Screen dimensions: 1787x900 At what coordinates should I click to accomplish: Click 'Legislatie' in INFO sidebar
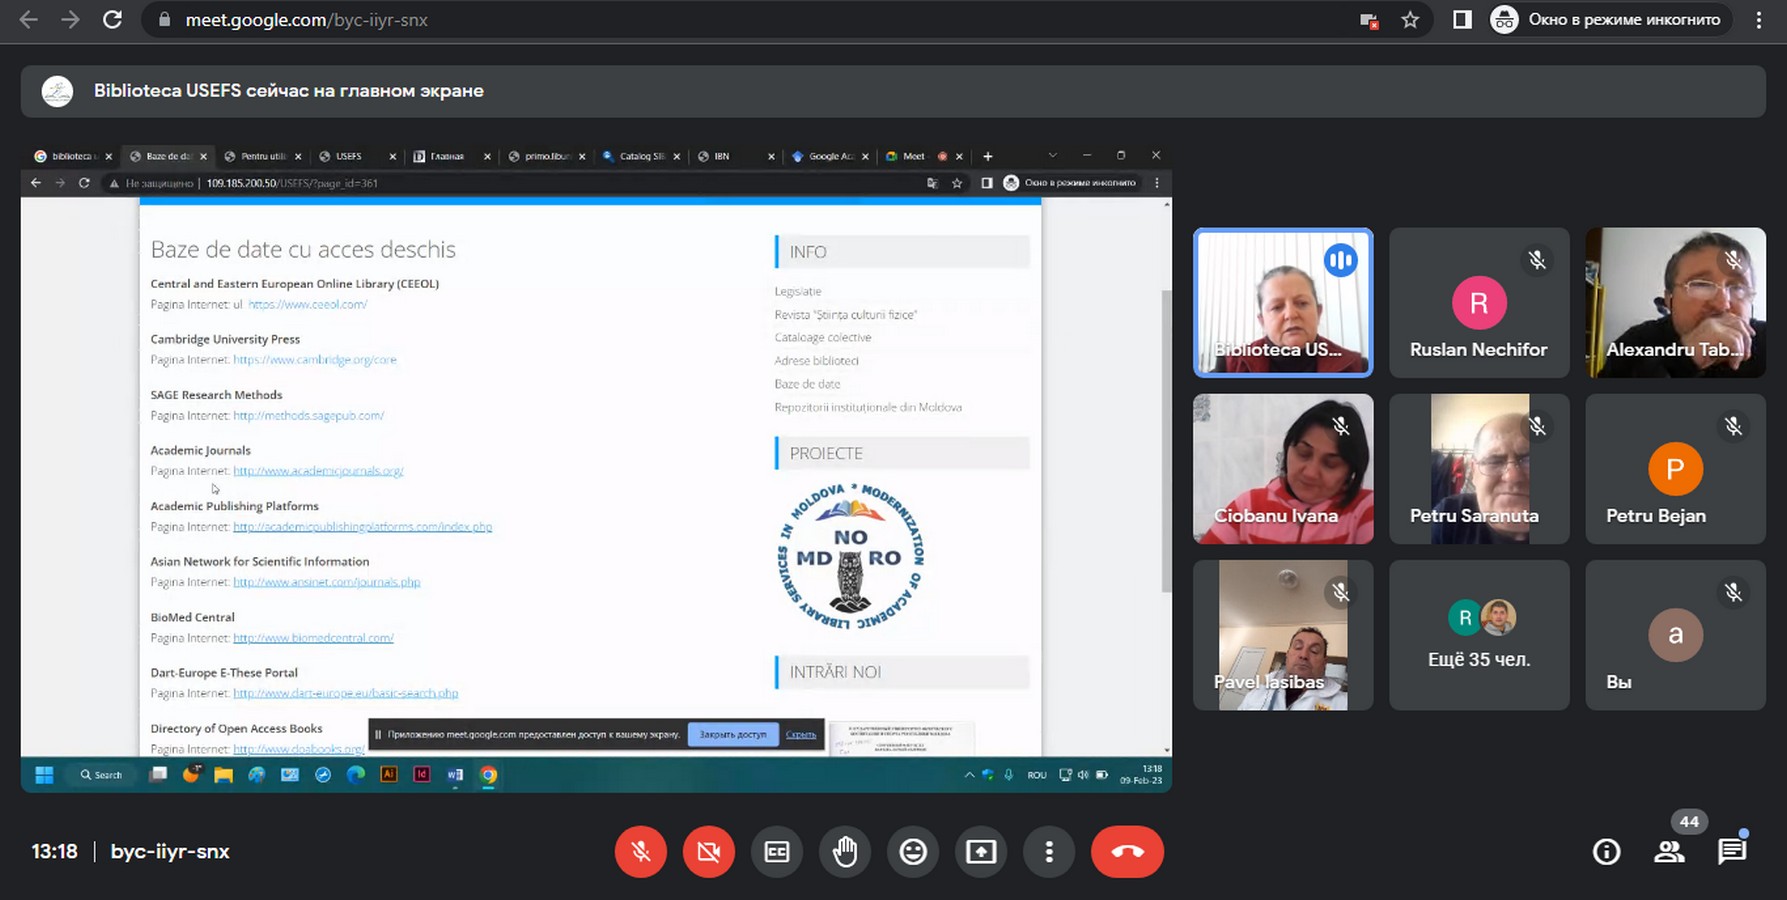coord(797,291)
